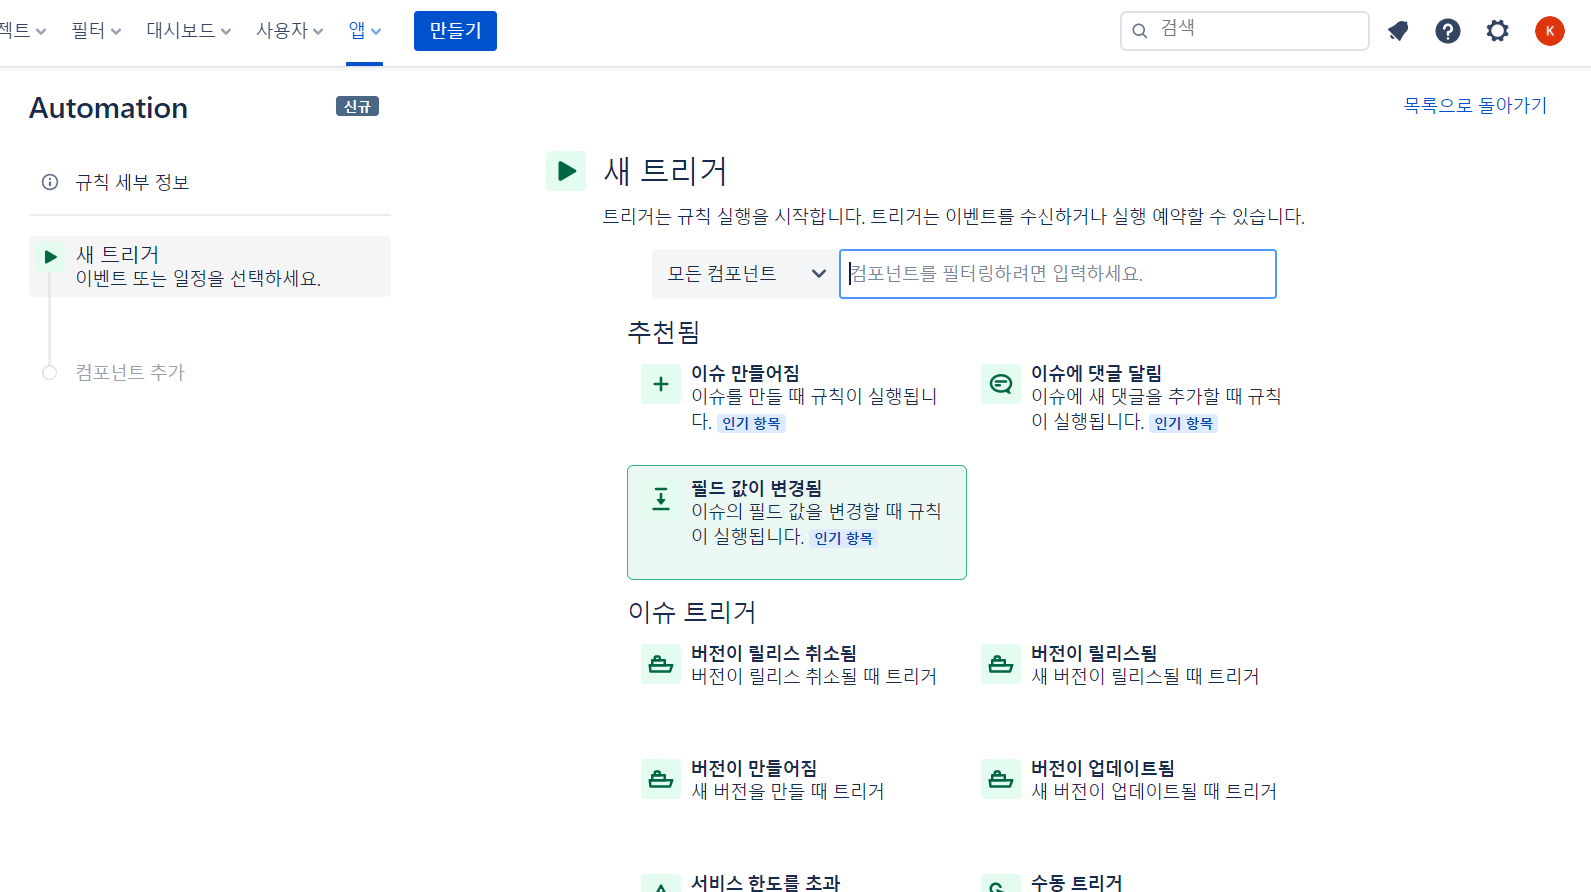Select 컴포넌트 추가 step
This screenshot has width=1591, height=892.
(x=130, y=372)
